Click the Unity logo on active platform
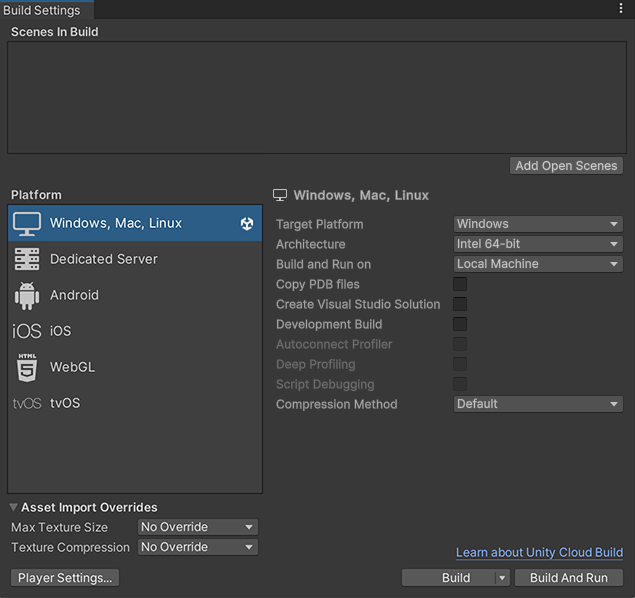635x598 pixels. (247, 223)
